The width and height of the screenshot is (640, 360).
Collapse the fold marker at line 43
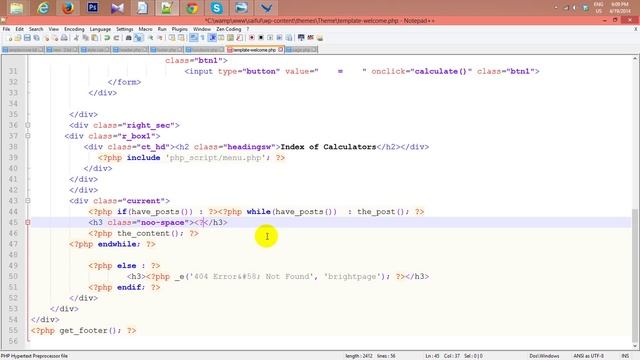pos(28,201)
